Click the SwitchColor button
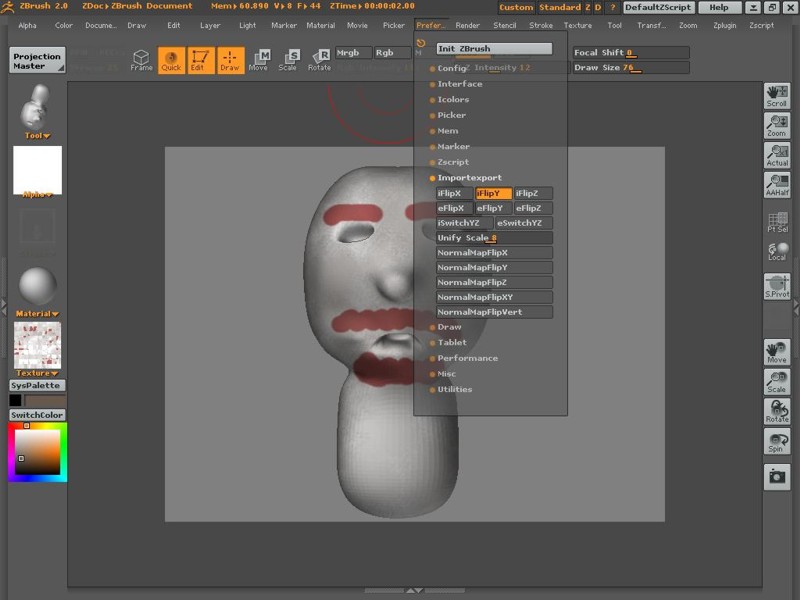800x600 pixels. tap(37, 415)
